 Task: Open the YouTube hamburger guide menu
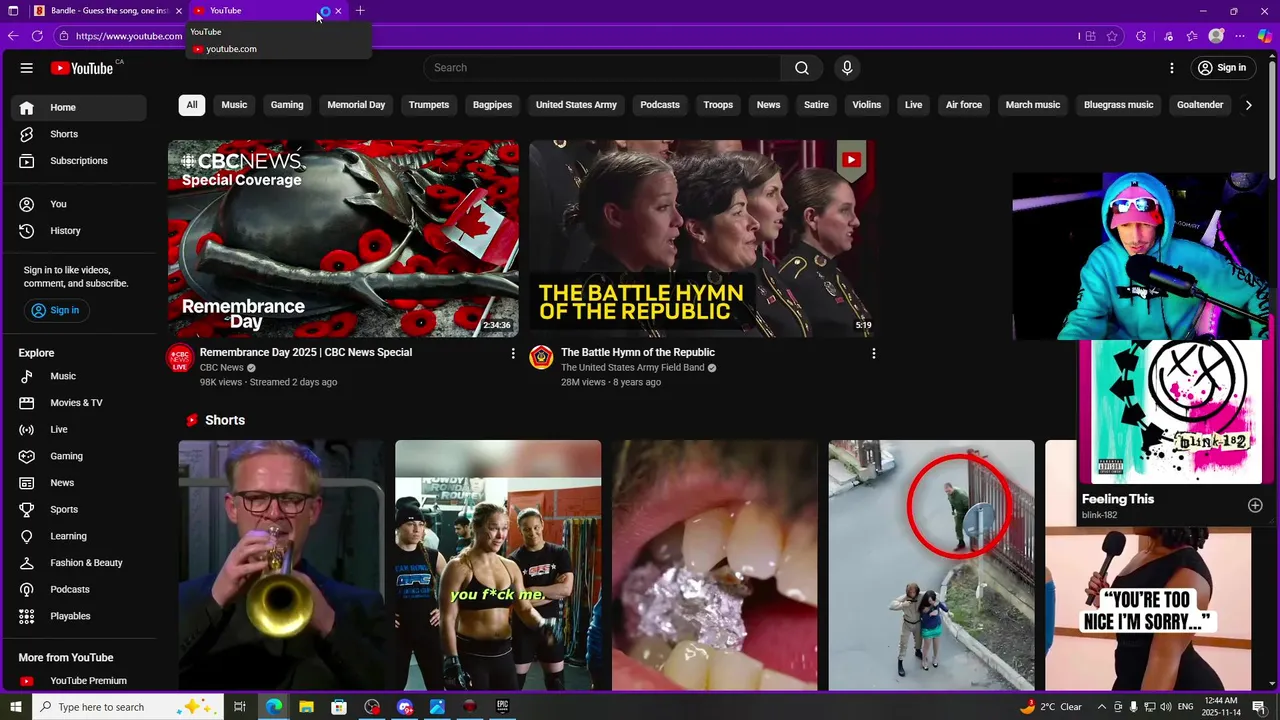[x=27, y=68]
